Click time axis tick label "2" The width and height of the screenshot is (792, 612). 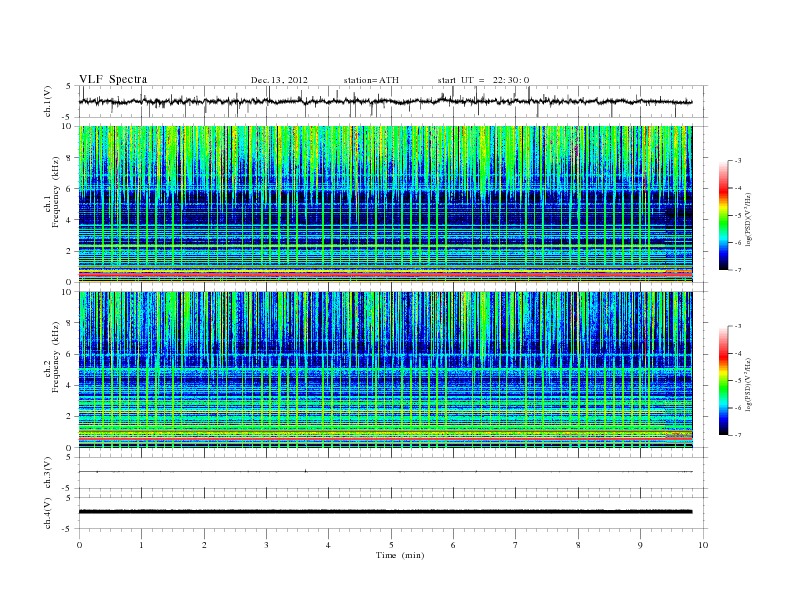pyautogui.click(x=204, y=545)
